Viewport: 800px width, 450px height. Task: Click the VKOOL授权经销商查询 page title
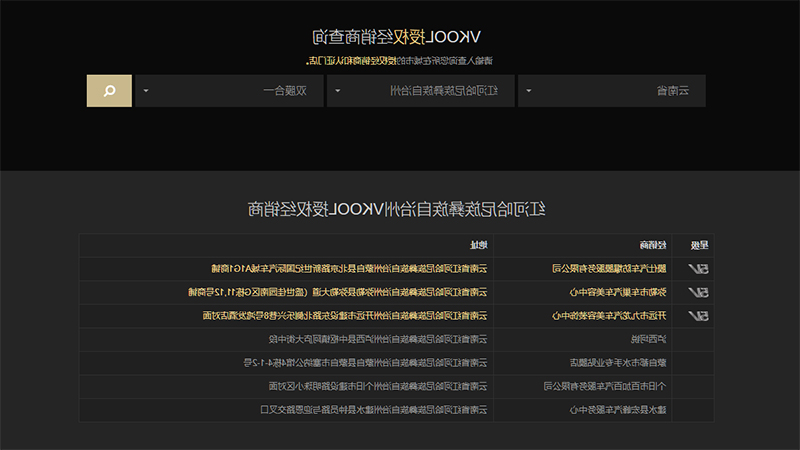click(x=396, y=37)
